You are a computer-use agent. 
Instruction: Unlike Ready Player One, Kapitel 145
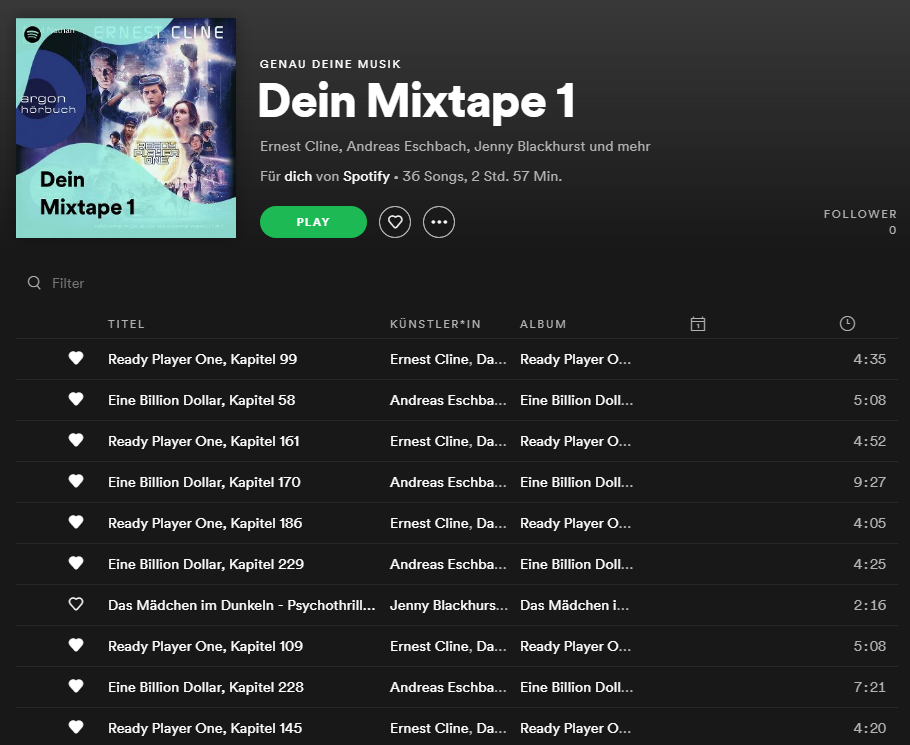point(76,727)
